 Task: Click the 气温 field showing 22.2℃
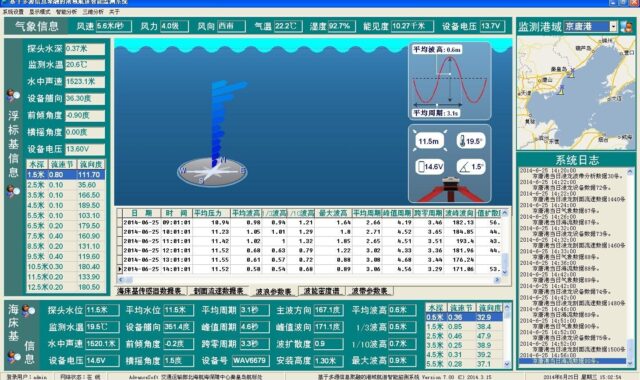[x=288, y=26]
